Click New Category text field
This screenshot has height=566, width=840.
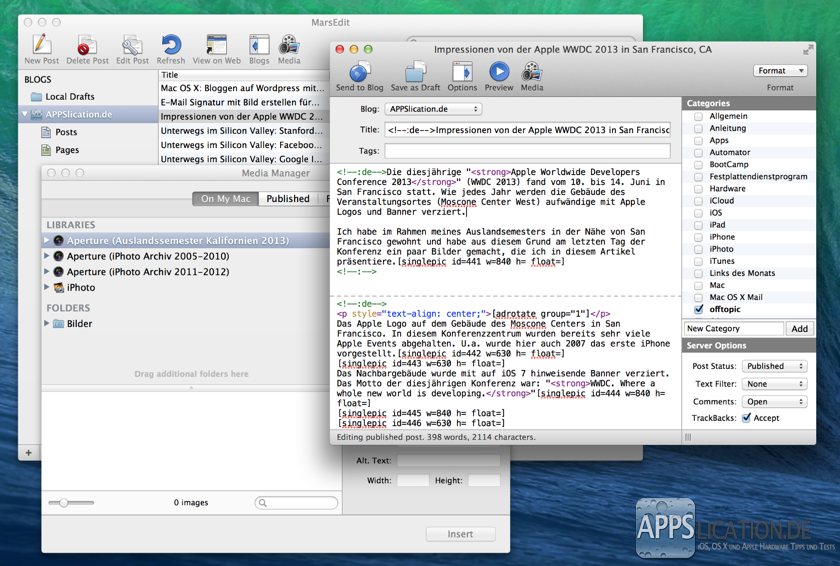click(x=733, y=329)
